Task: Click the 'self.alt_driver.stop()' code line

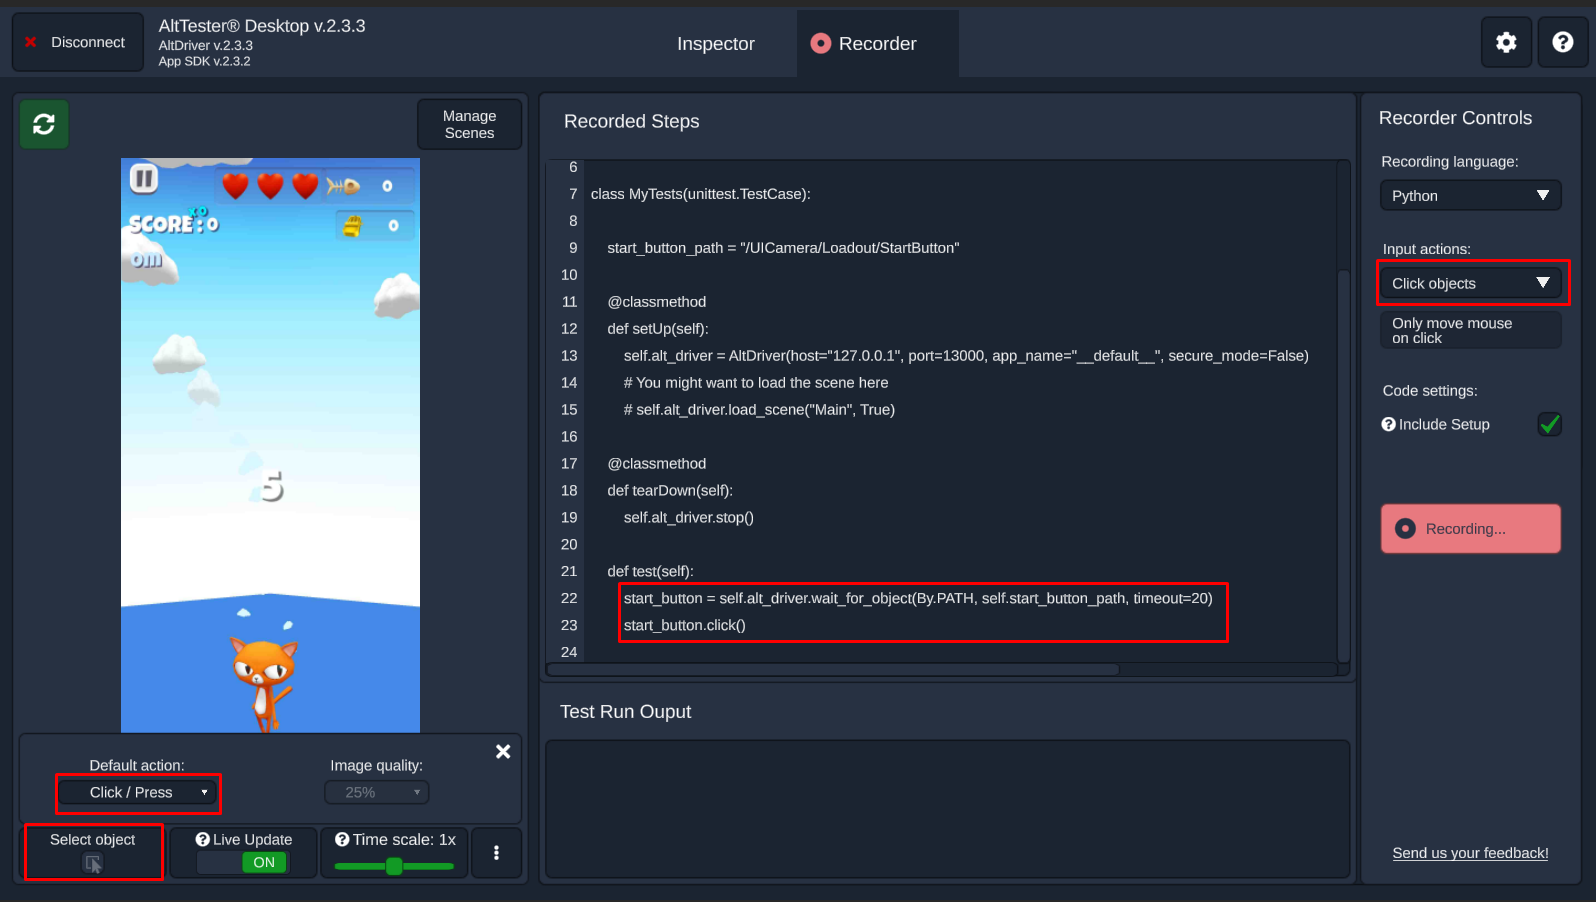Action: (689, 518)
